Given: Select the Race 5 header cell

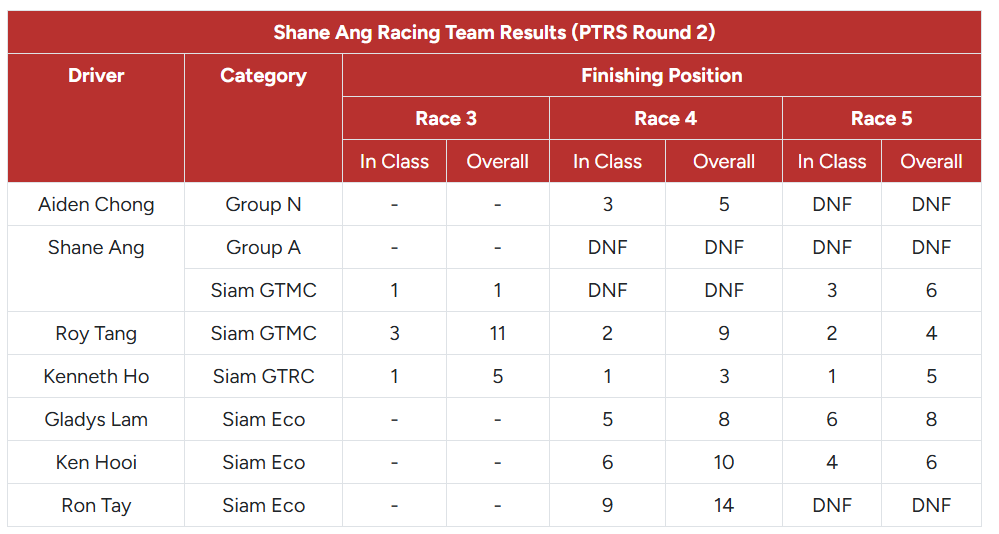Looking at the screenshot, I should tap(882, 119).
